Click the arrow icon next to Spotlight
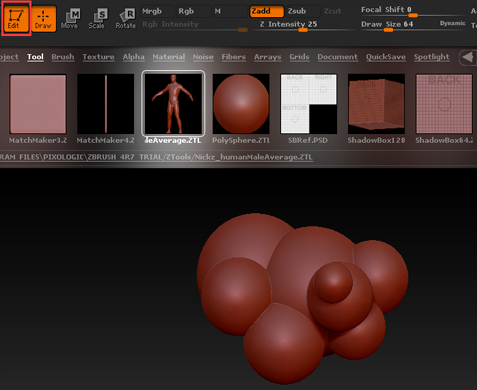This screenshot has width=477, height=390. click(x=468, y=57)
